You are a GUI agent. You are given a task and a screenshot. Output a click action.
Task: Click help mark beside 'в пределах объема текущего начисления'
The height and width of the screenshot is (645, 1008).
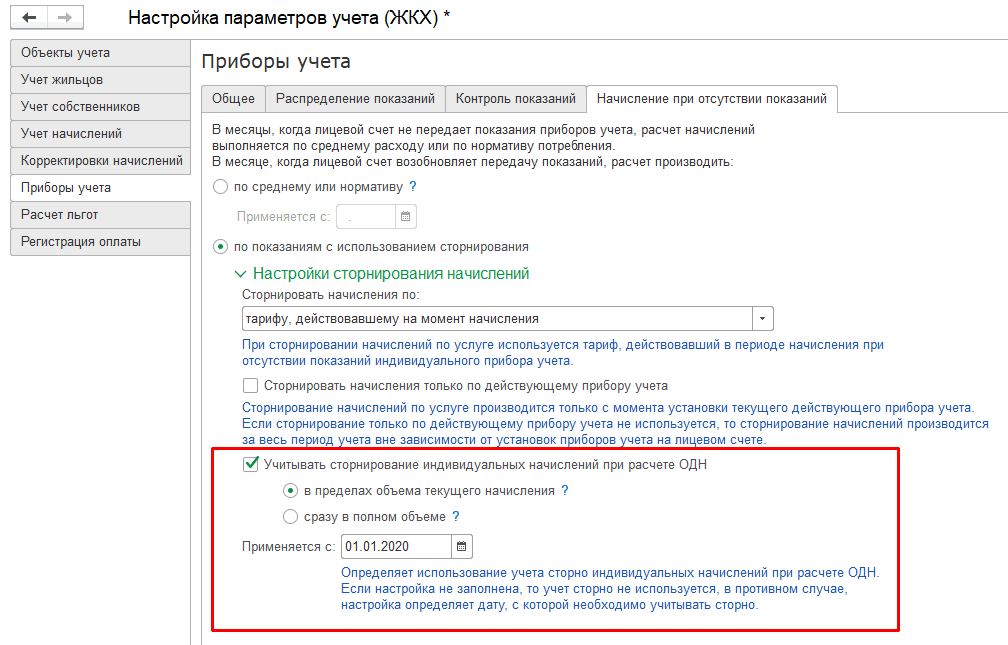(x=564, y=491)
